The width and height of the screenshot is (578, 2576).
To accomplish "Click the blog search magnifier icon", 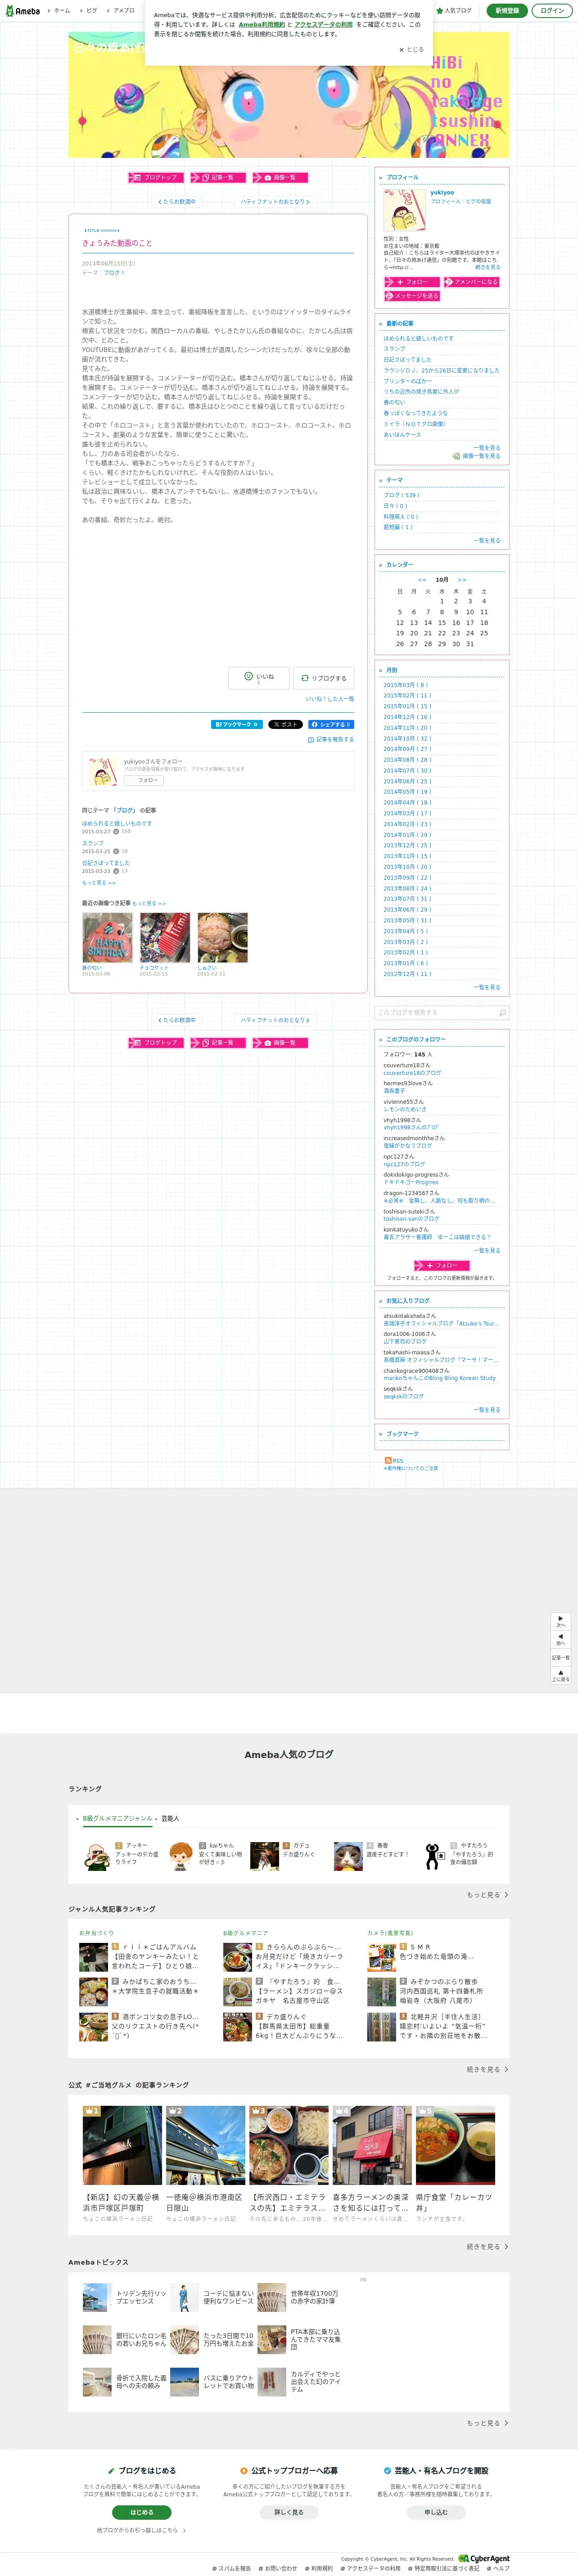I will coord(502,1013).
